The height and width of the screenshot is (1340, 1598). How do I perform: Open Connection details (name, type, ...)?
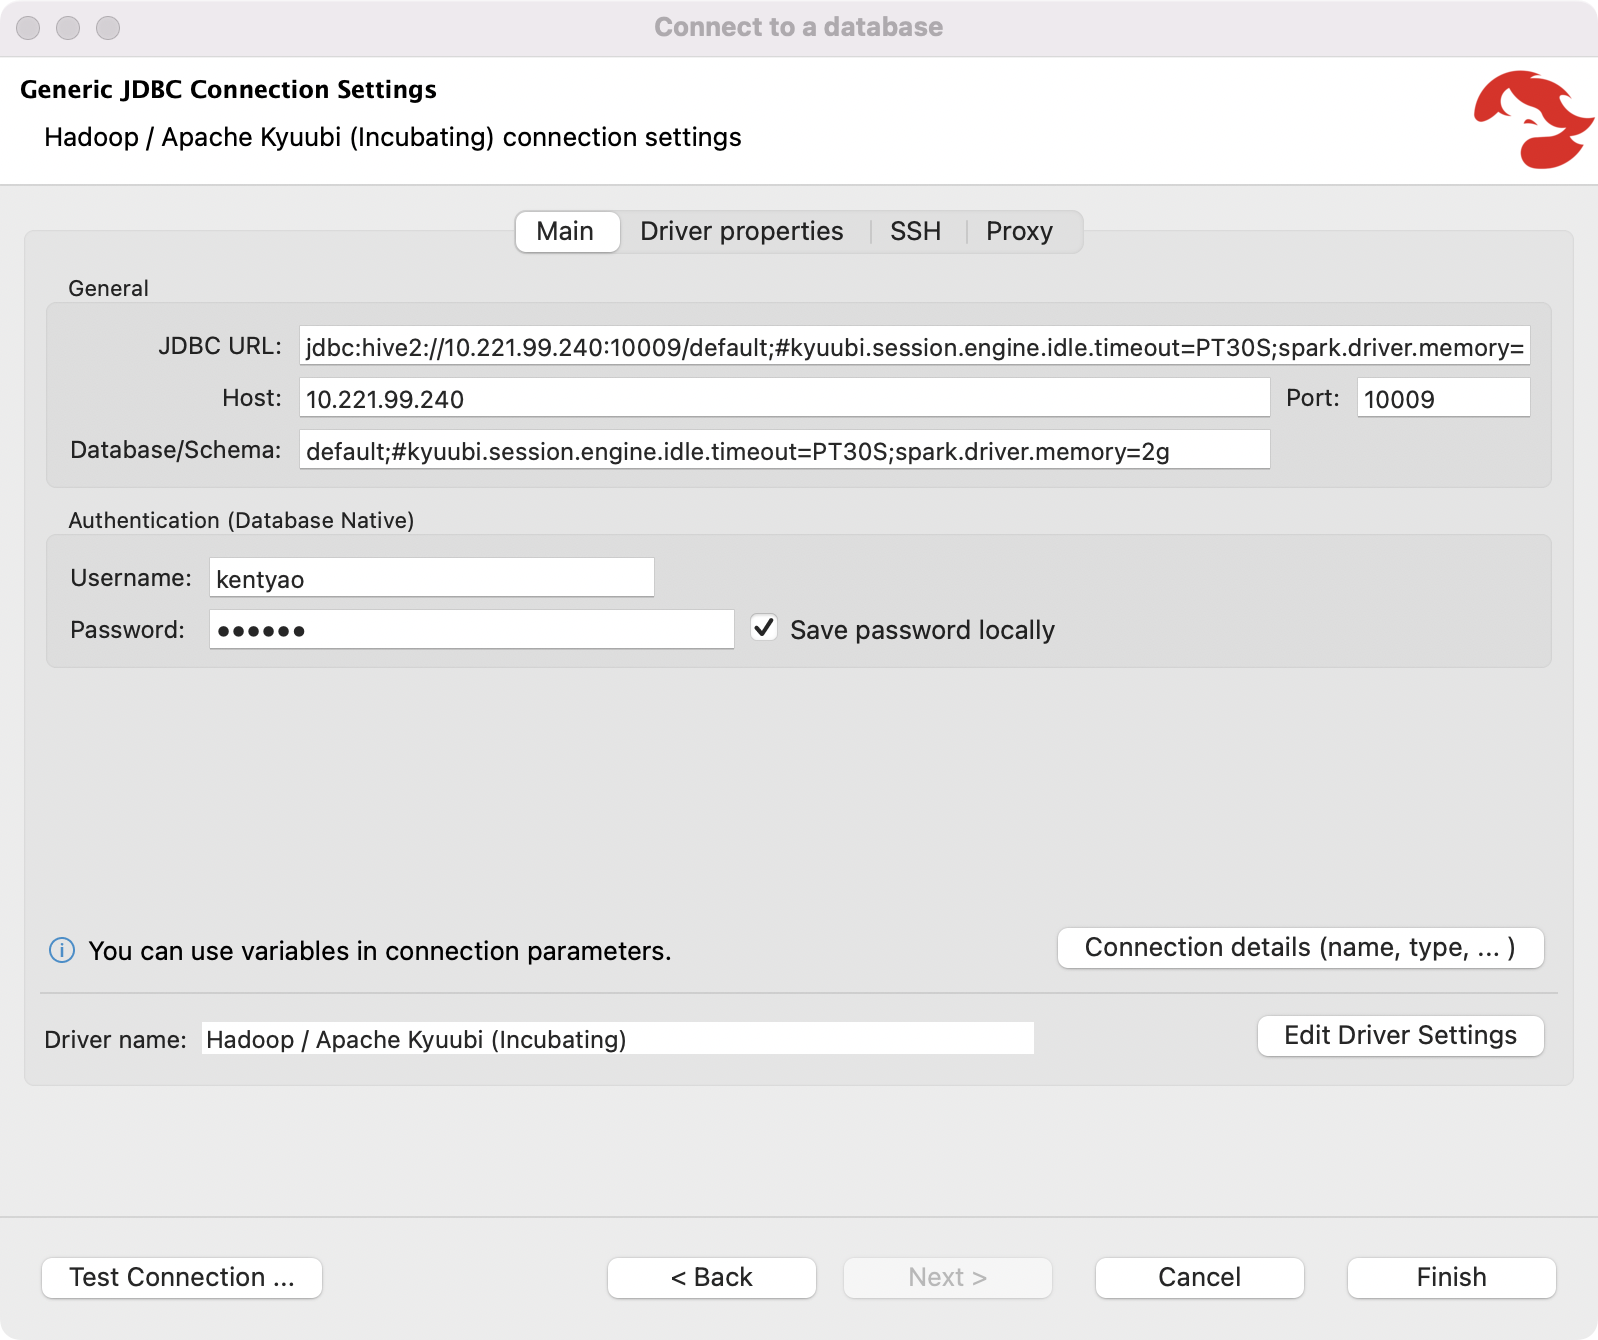1300,947
